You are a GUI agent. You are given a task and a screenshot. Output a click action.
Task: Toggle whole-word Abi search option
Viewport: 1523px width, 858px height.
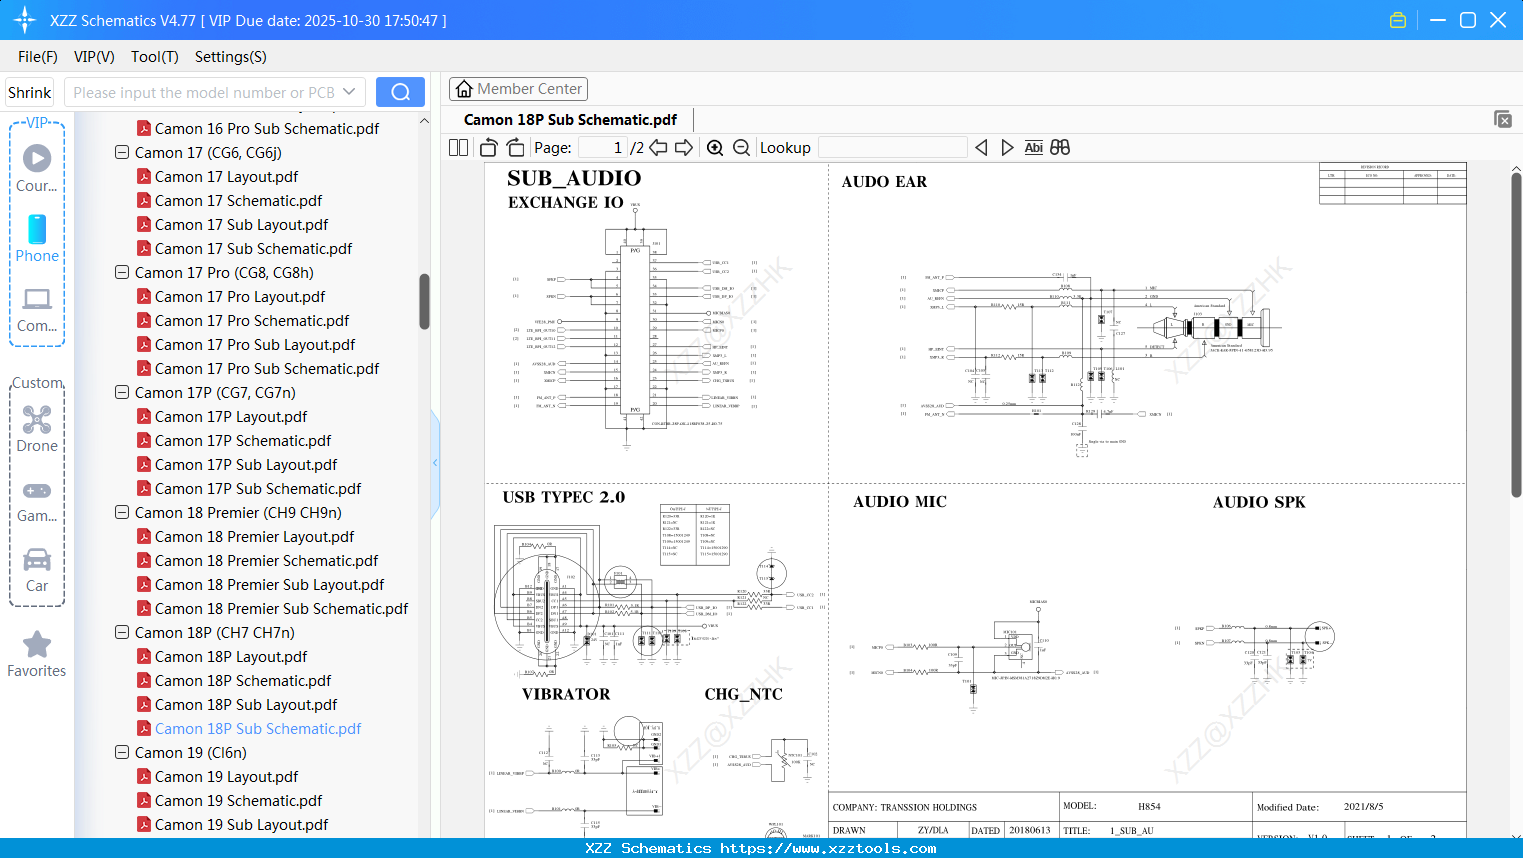pos(1033,147)
